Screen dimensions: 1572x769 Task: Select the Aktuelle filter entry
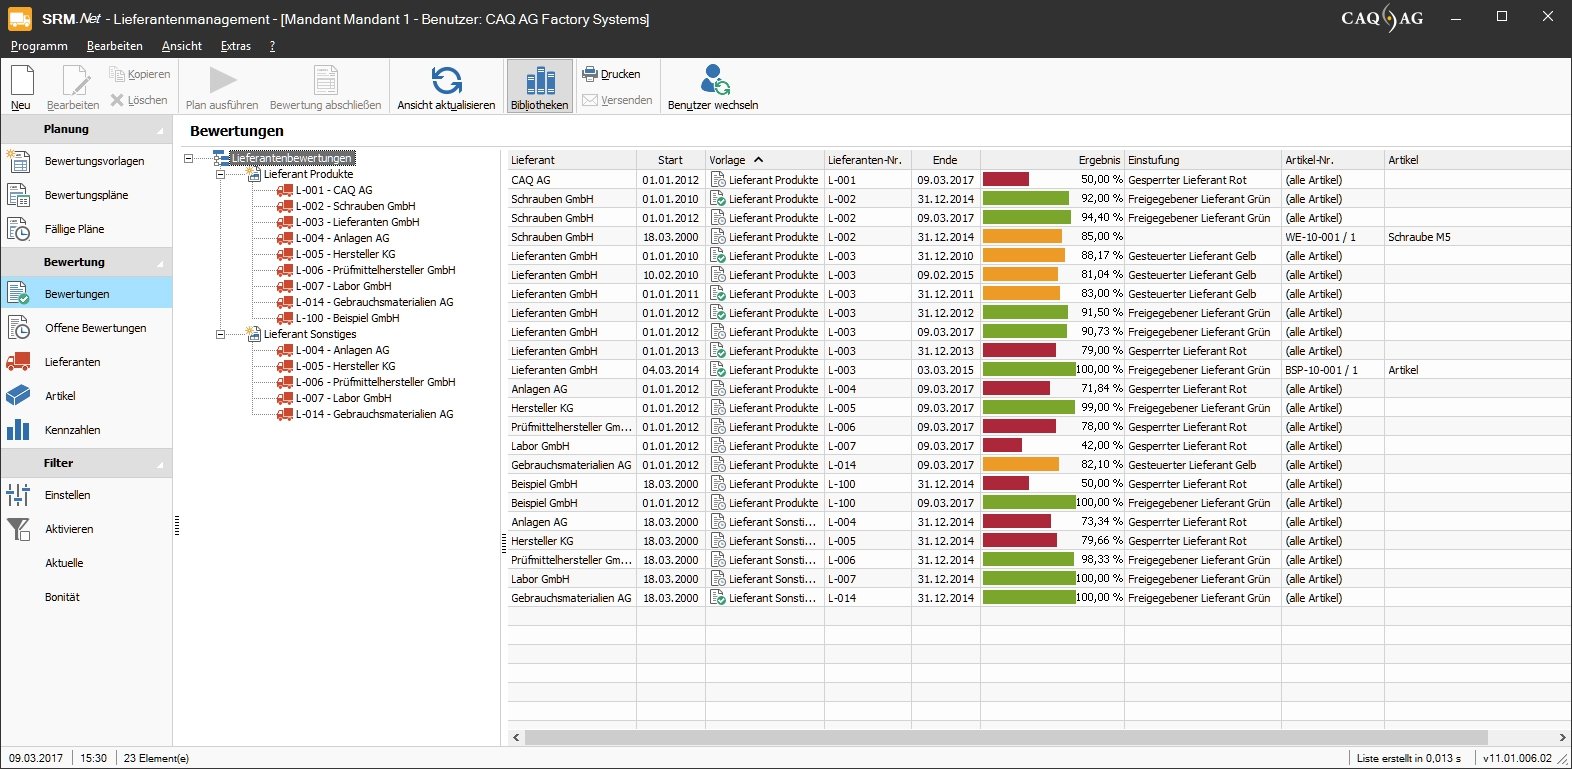64,563
